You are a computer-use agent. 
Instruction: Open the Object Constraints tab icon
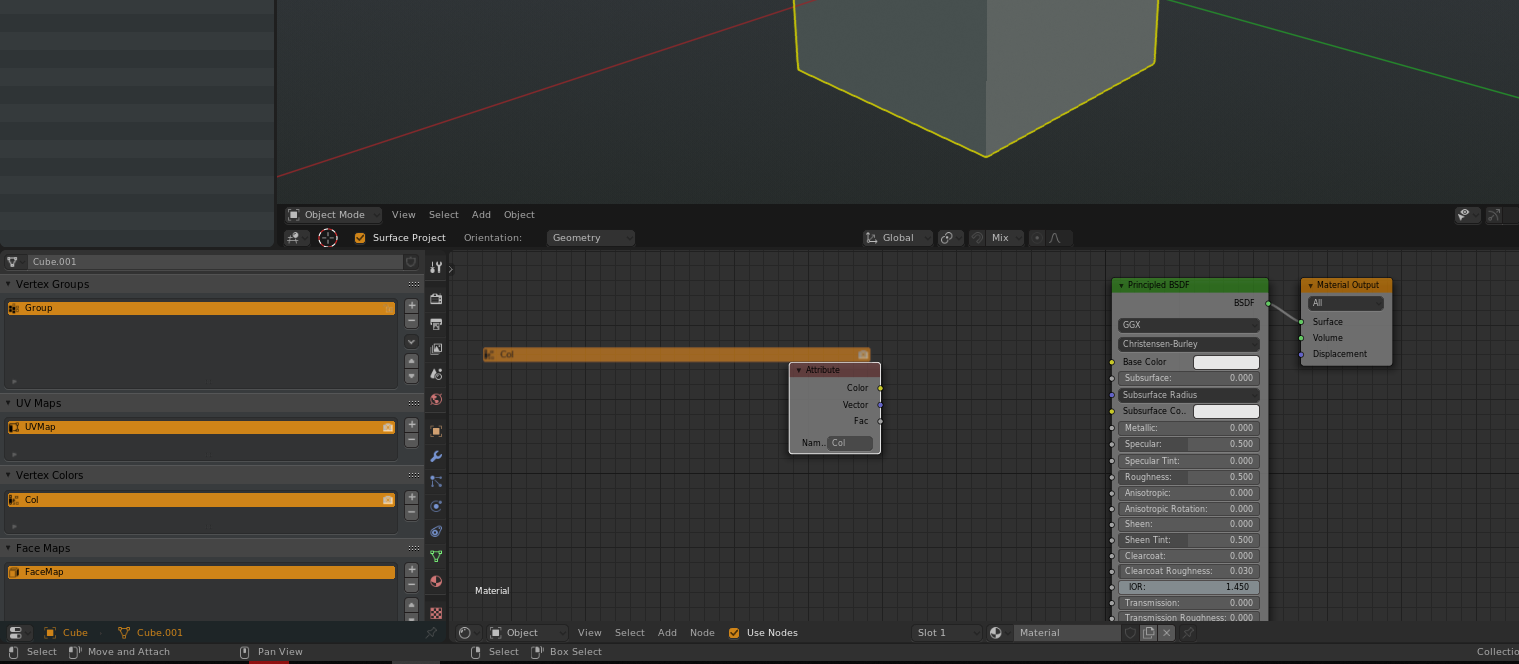coord(436,531)
